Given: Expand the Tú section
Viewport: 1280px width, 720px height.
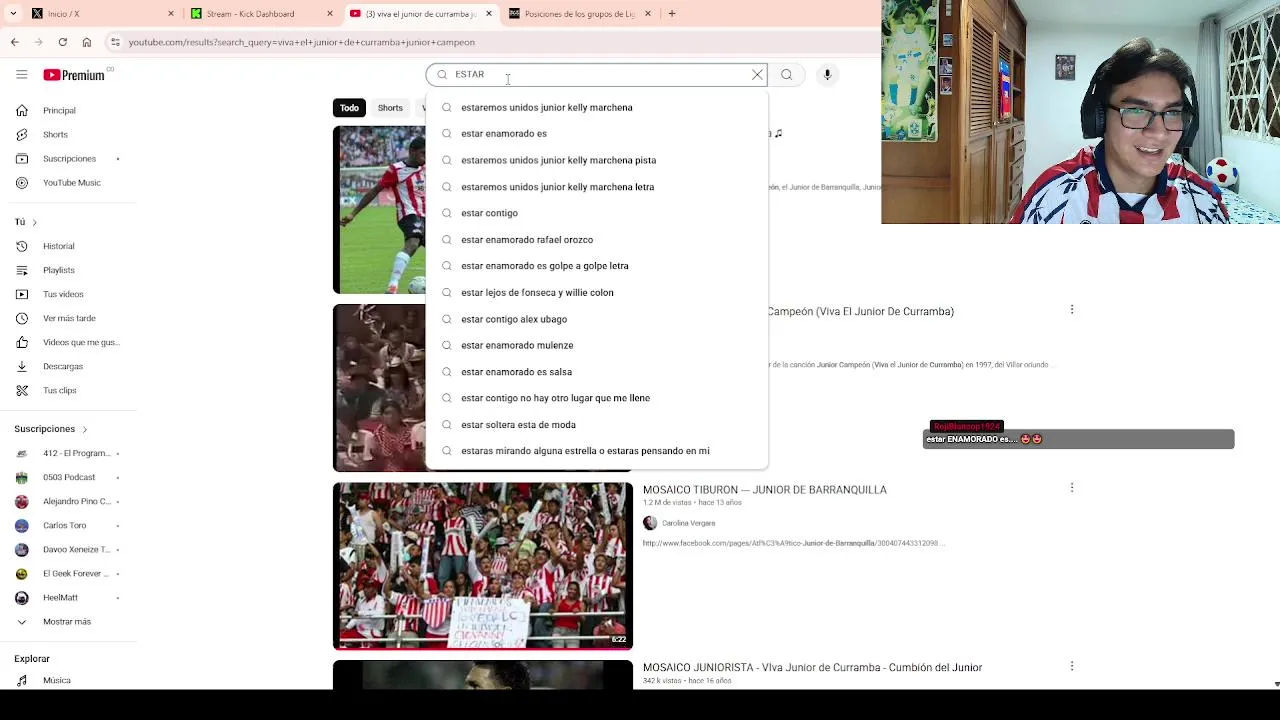Looking at the screenshot, I should [26, 222].
